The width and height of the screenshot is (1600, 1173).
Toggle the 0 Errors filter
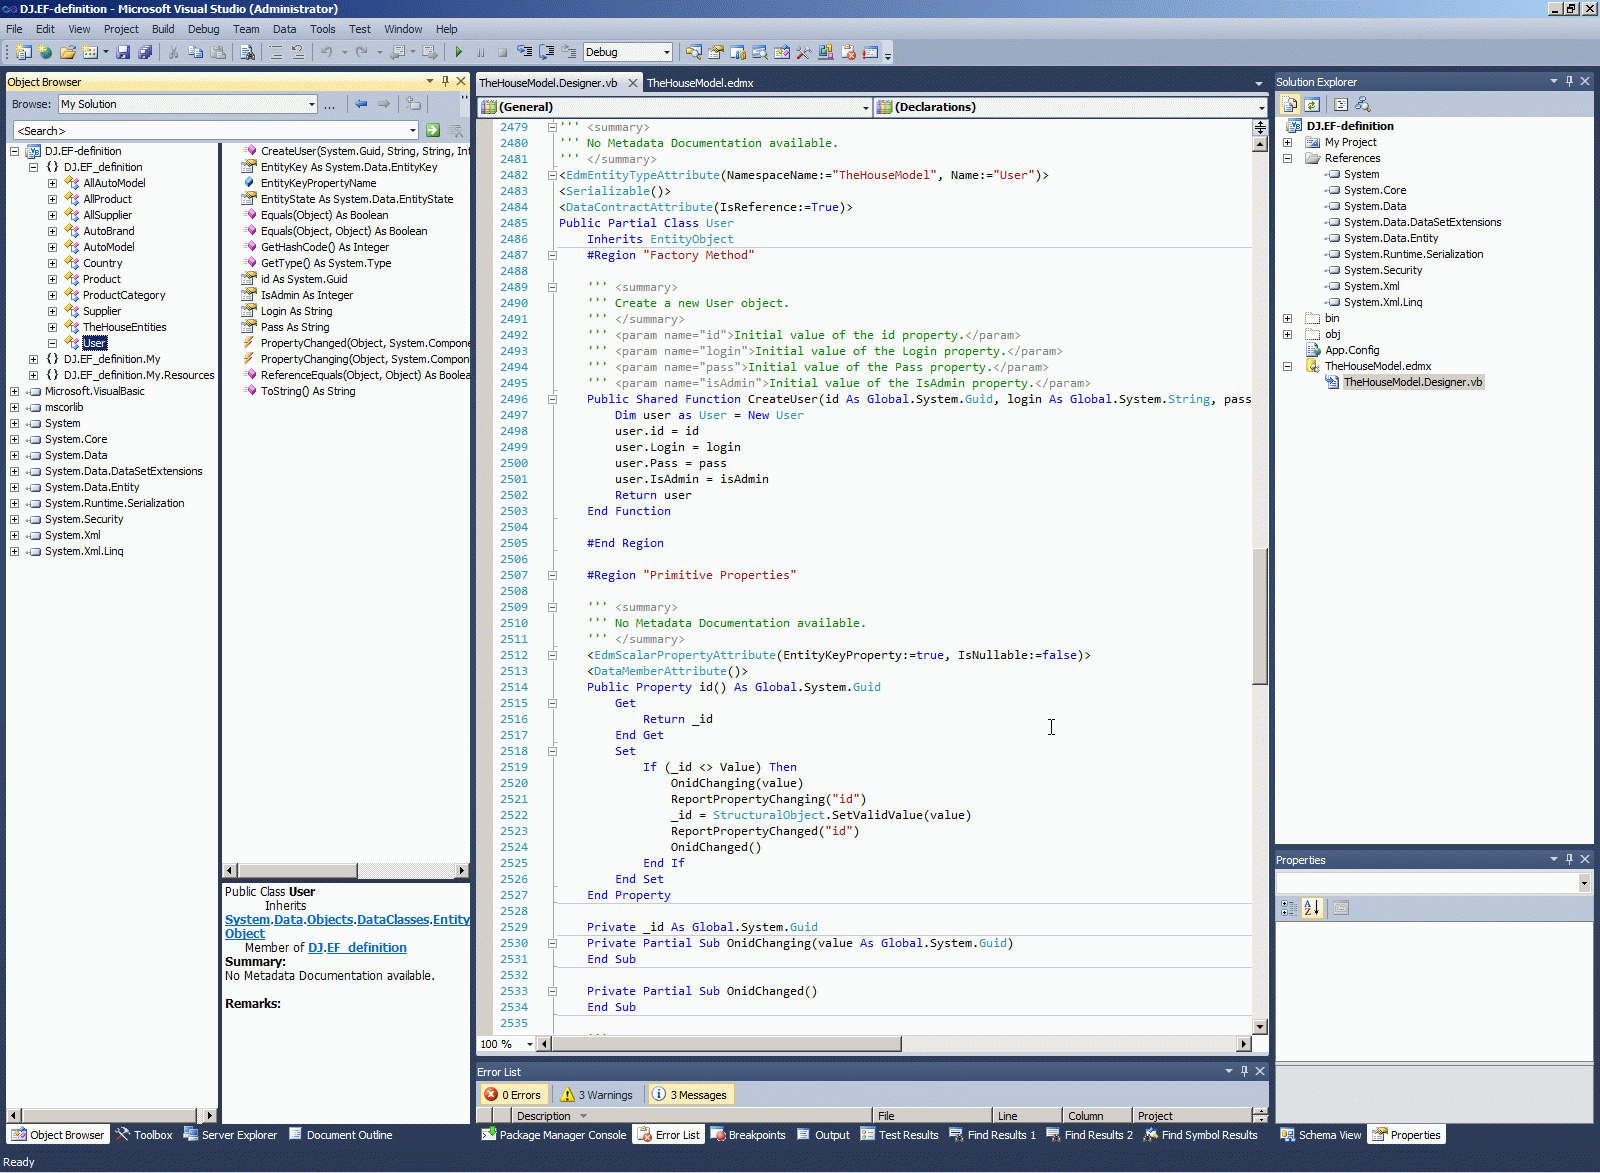[513, 1095]
